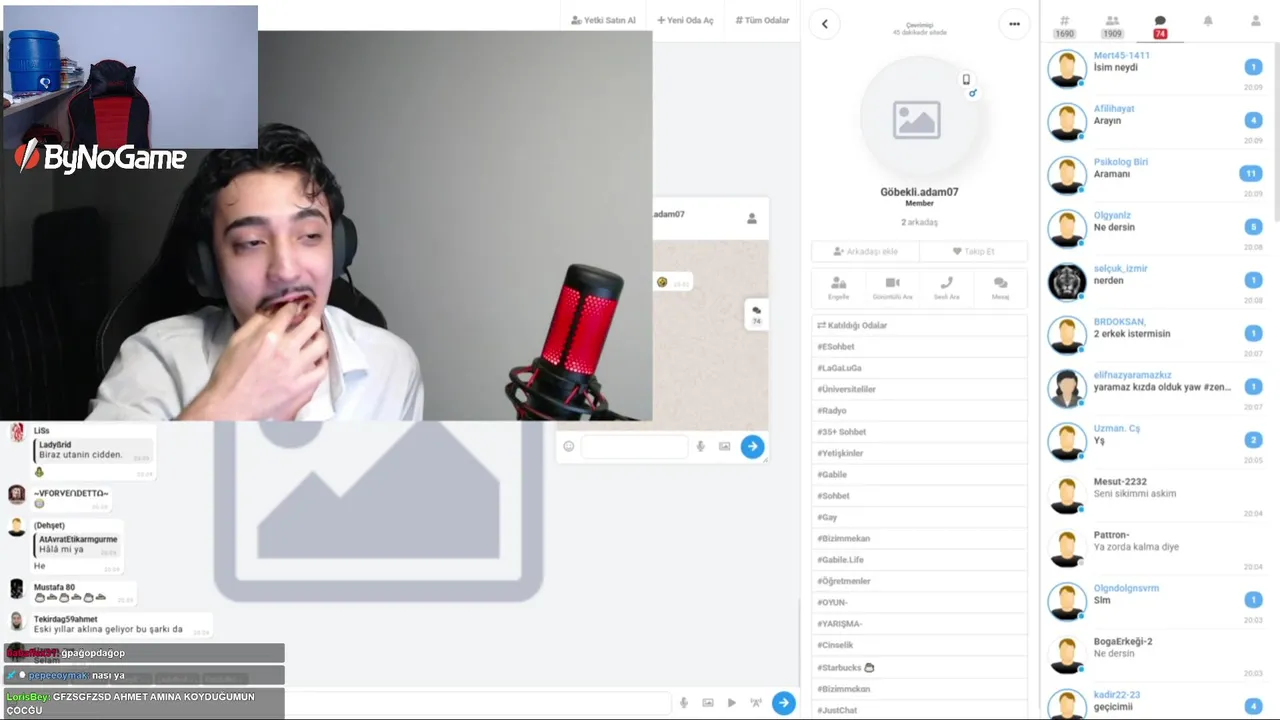Open the notifications bell tab
The width and height of the screenshot is (1280, 720).
[x=1208, y=21]
